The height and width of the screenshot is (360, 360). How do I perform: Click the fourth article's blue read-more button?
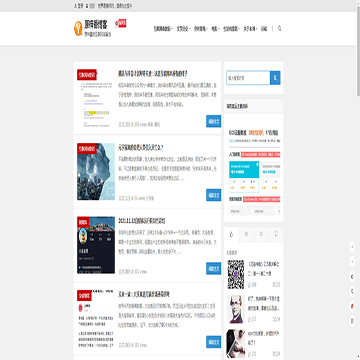pos(213,342)
